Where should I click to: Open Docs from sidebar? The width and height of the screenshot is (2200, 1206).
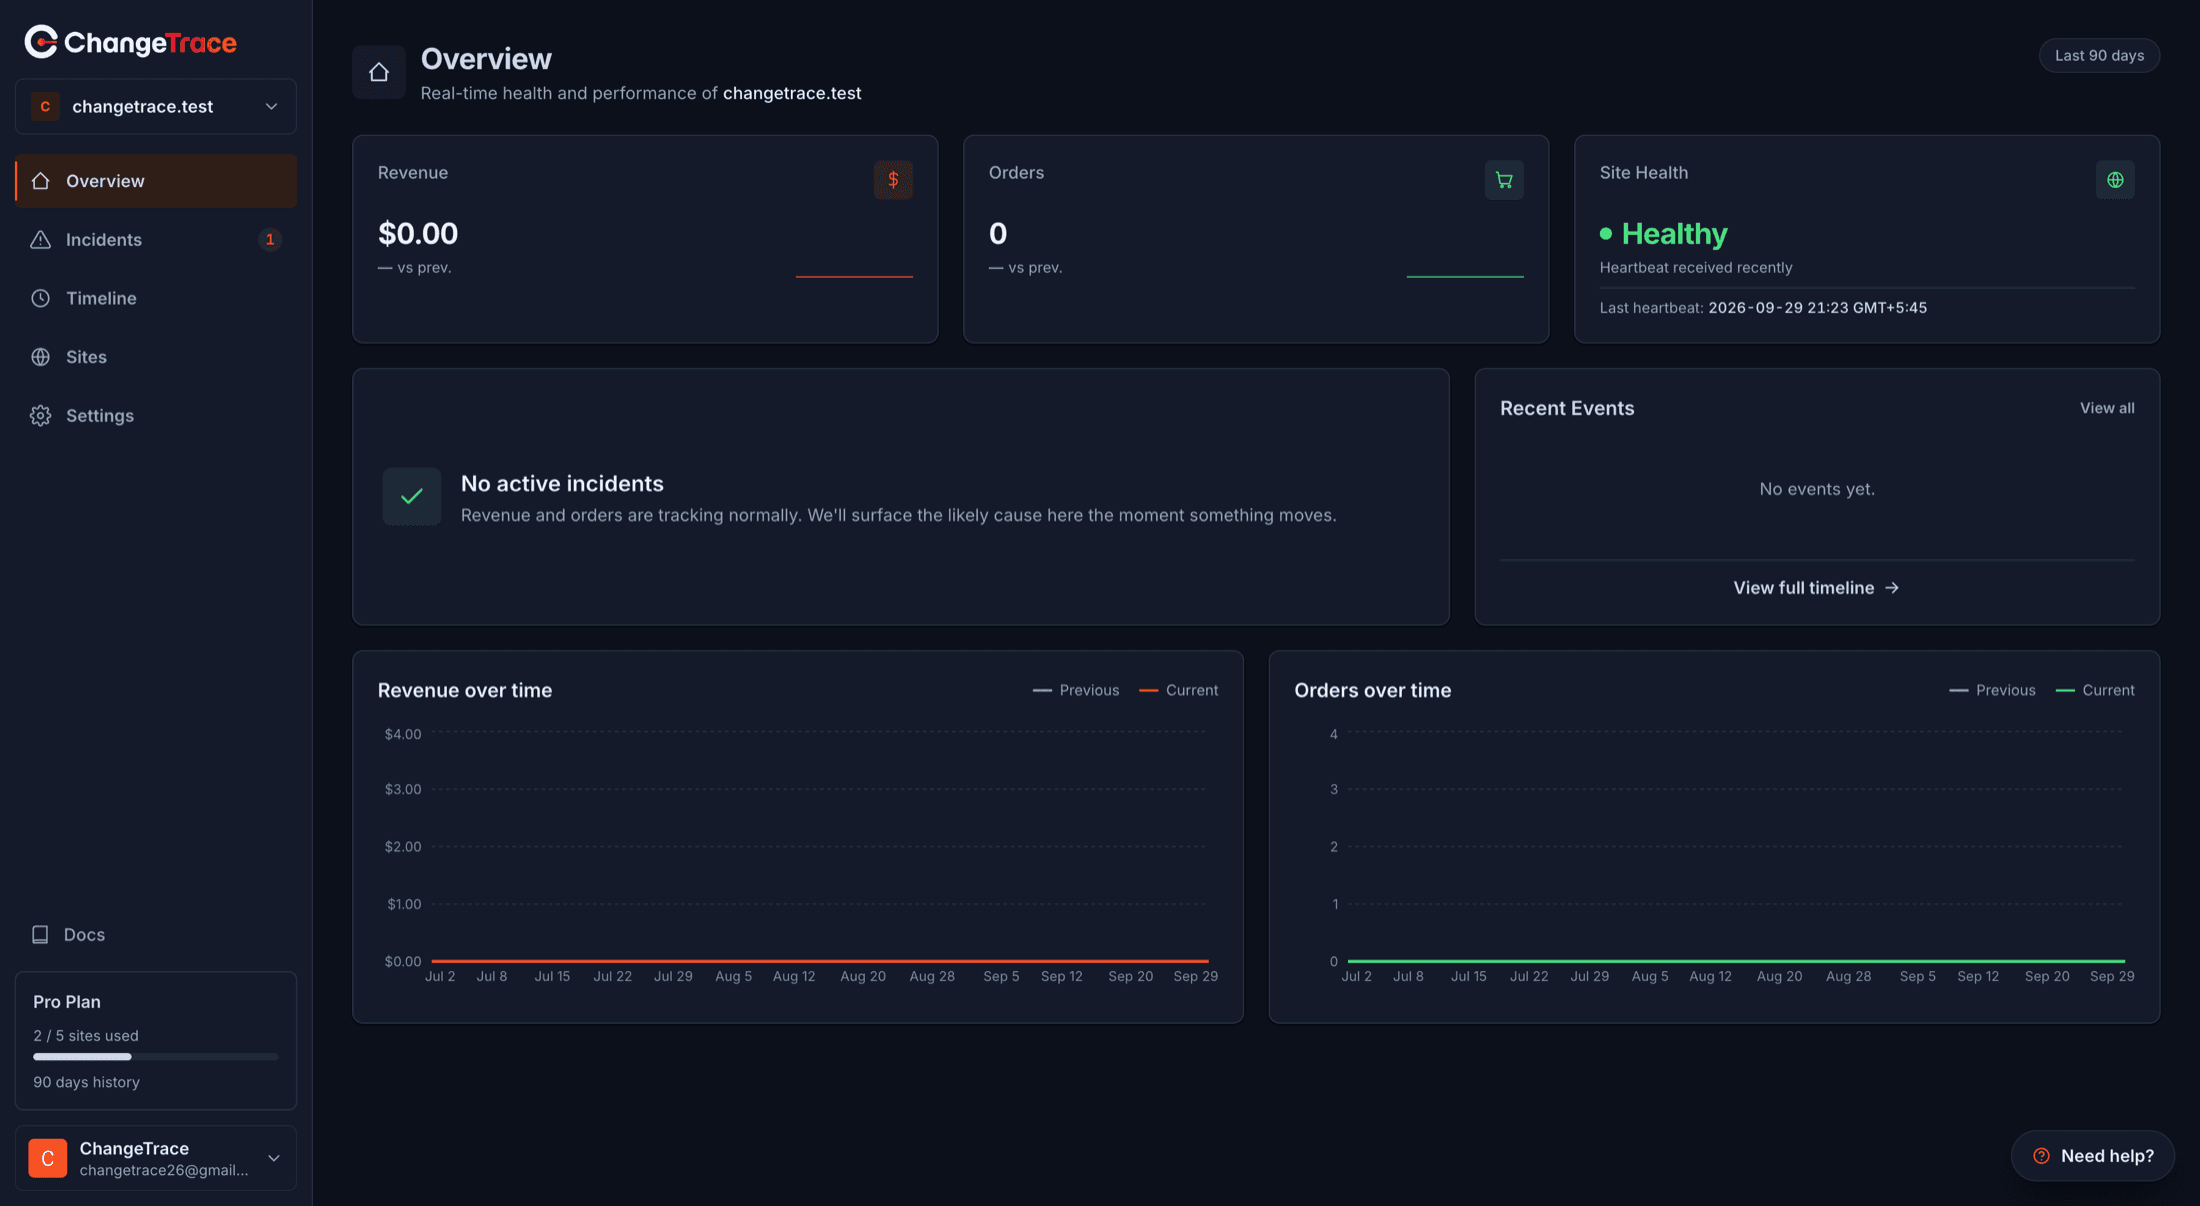click(x=156, y=935)
